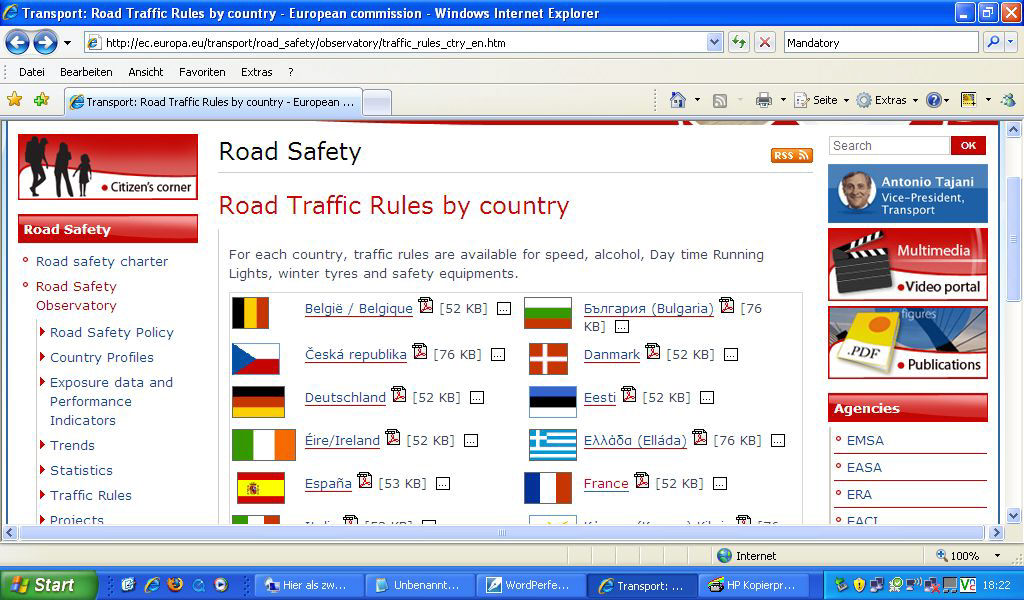This screenshot has height=600, width=1024.
Task: Click the horizontal scrollbar thumb
Action: [x=502, y=533]
